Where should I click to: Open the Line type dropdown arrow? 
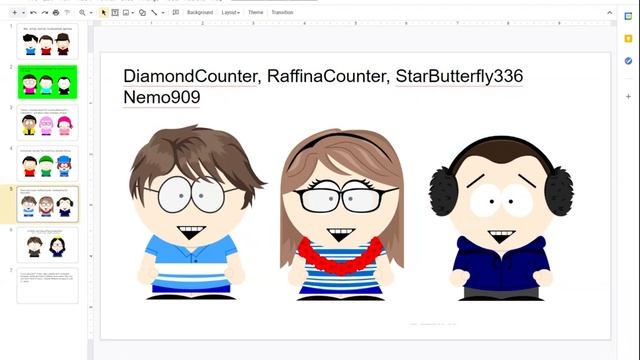pos(163,13)
